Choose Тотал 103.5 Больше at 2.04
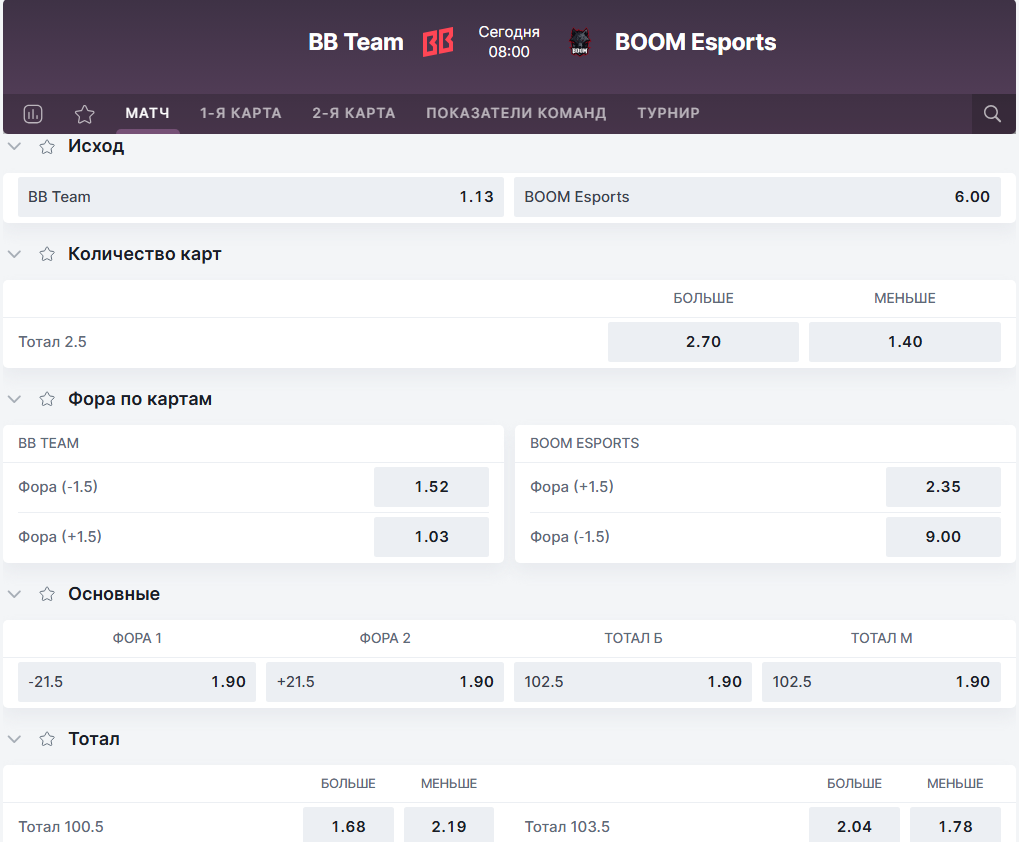Image resolution: width=1019 pixels, height=842 pixels. [854, 825]
